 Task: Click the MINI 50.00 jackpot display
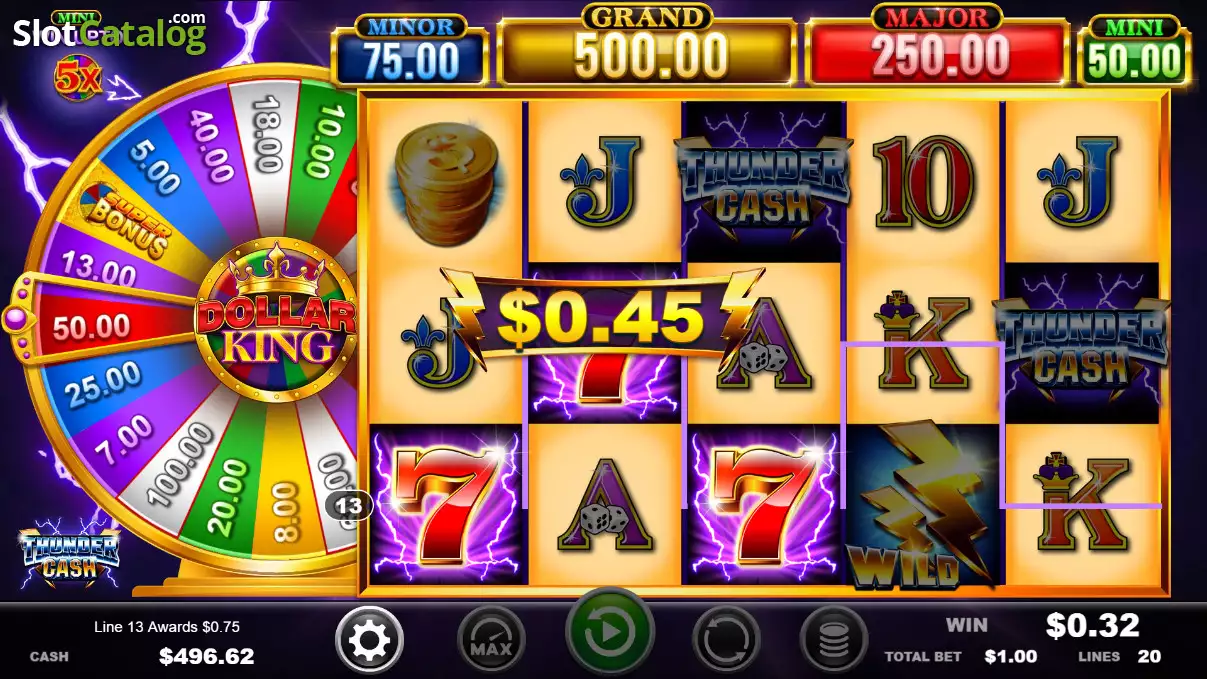click(1134, 50)
